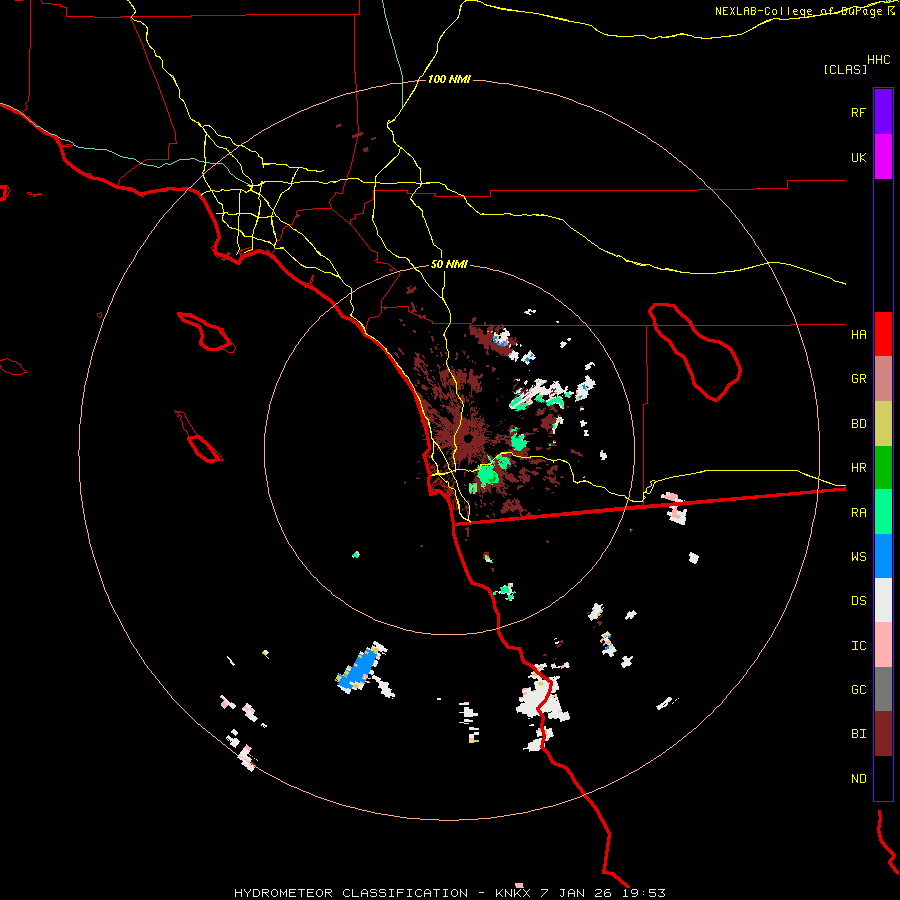
Task: Click the HHC product code text
Action: [879, 60]
